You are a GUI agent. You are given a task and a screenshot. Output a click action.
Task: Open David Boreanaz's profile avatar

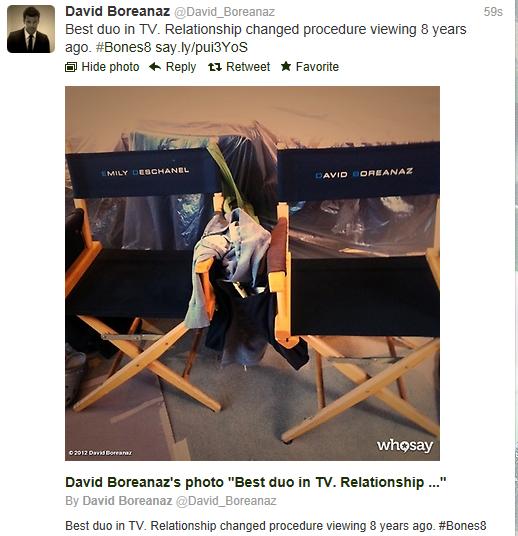(x=31, y=29)
